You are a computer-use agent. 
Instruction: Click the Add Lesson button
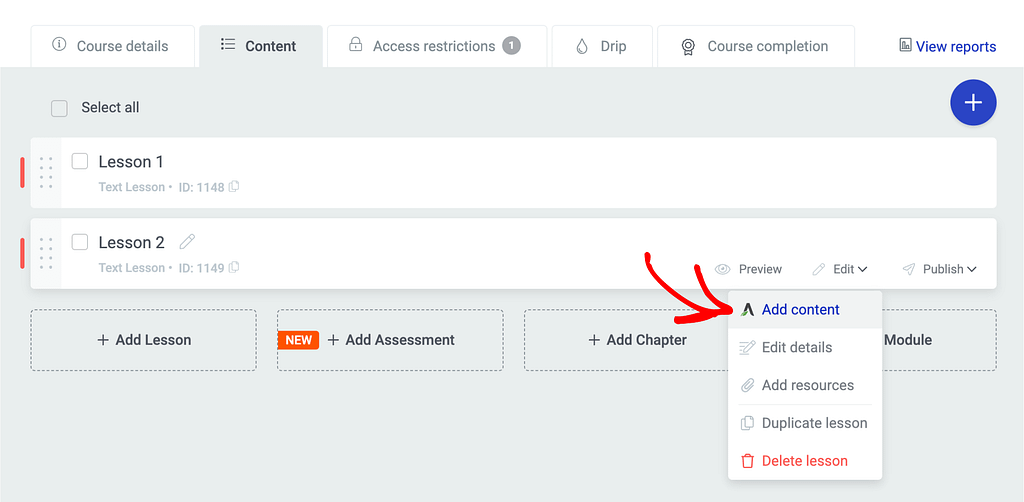pos(143,340)
